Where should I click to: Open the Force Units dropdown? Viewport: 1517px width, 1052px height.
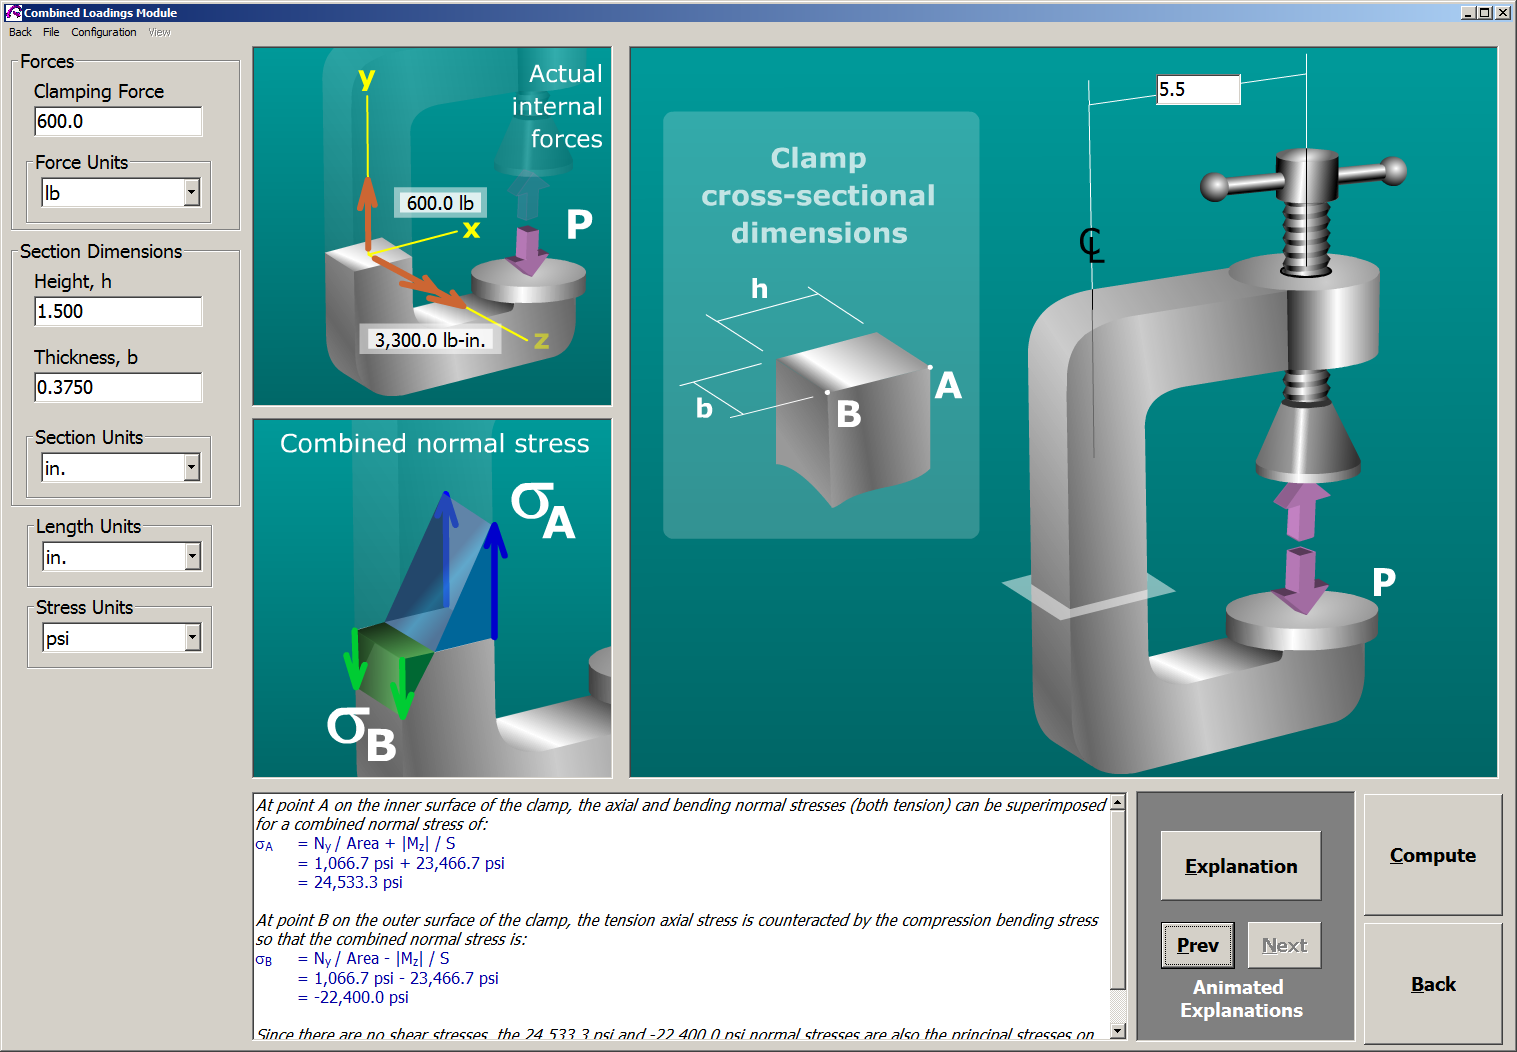(x=191, y=192)
